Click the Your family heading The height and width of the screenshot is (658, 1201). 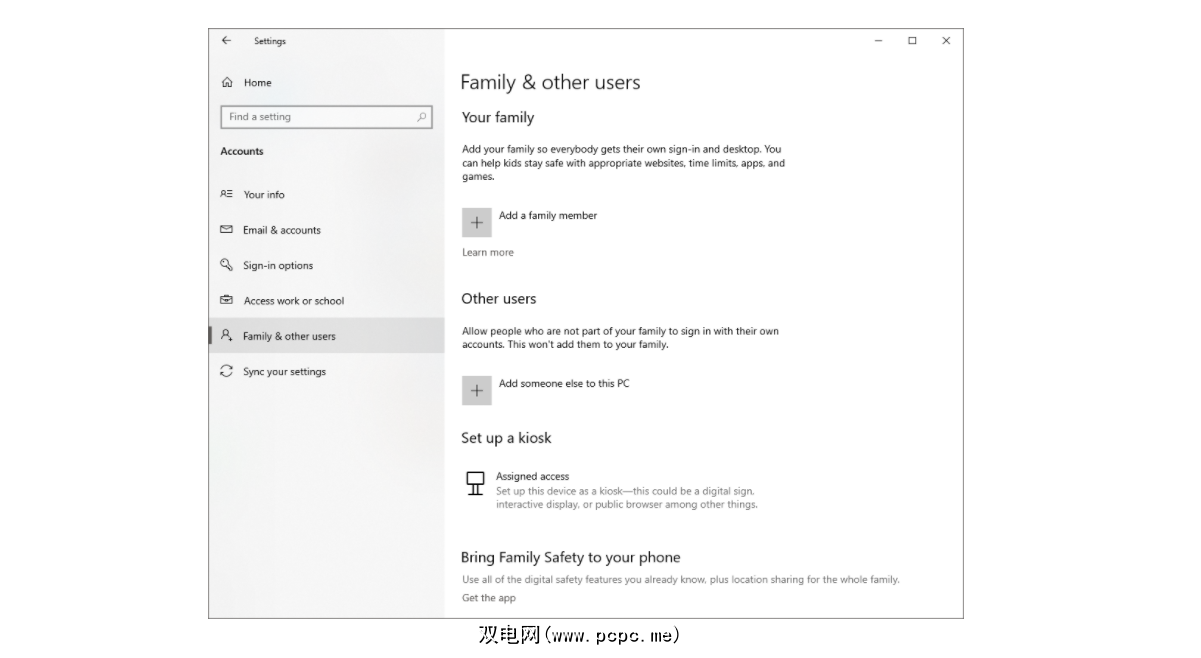(x=498, y=118)
